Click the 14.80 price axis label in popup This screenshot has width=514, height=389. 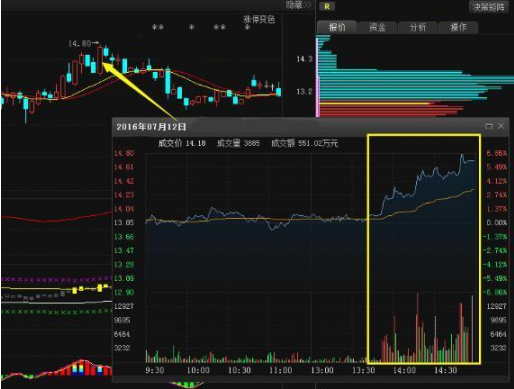[x=124, y=153]
